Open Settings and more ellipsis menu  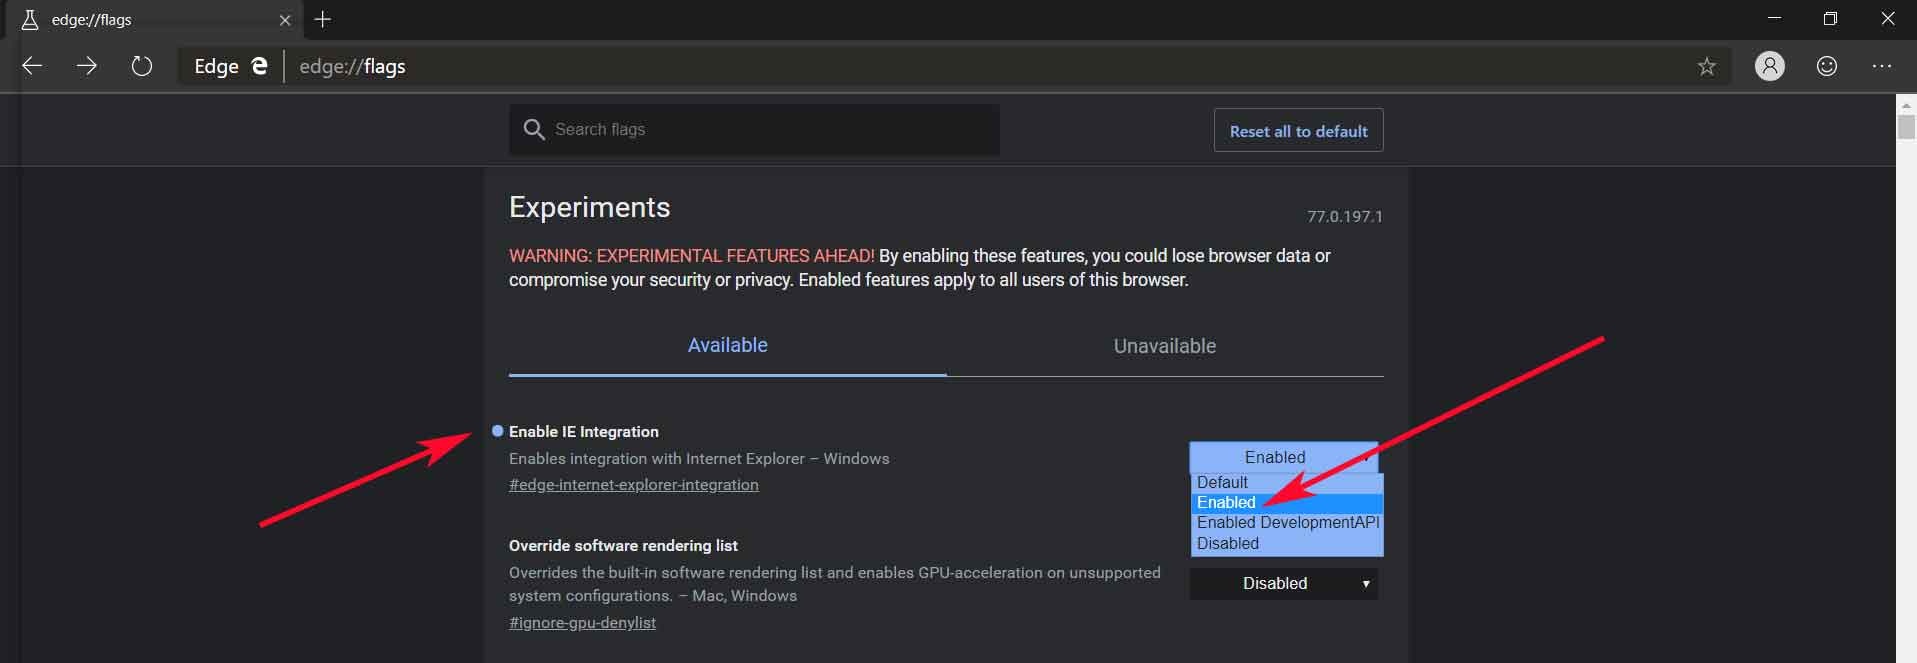[x=1881, y=66]
